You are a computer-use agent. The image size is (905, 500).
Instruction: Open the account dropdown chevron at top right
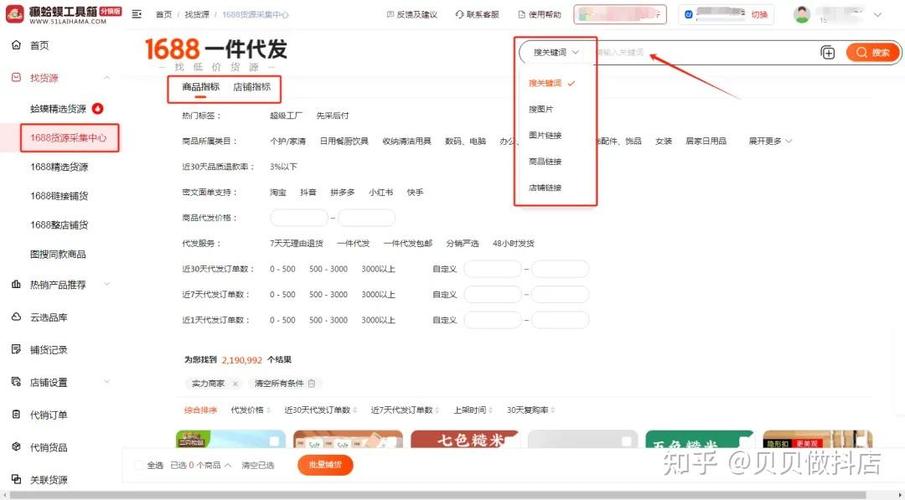tap(878, 15)
